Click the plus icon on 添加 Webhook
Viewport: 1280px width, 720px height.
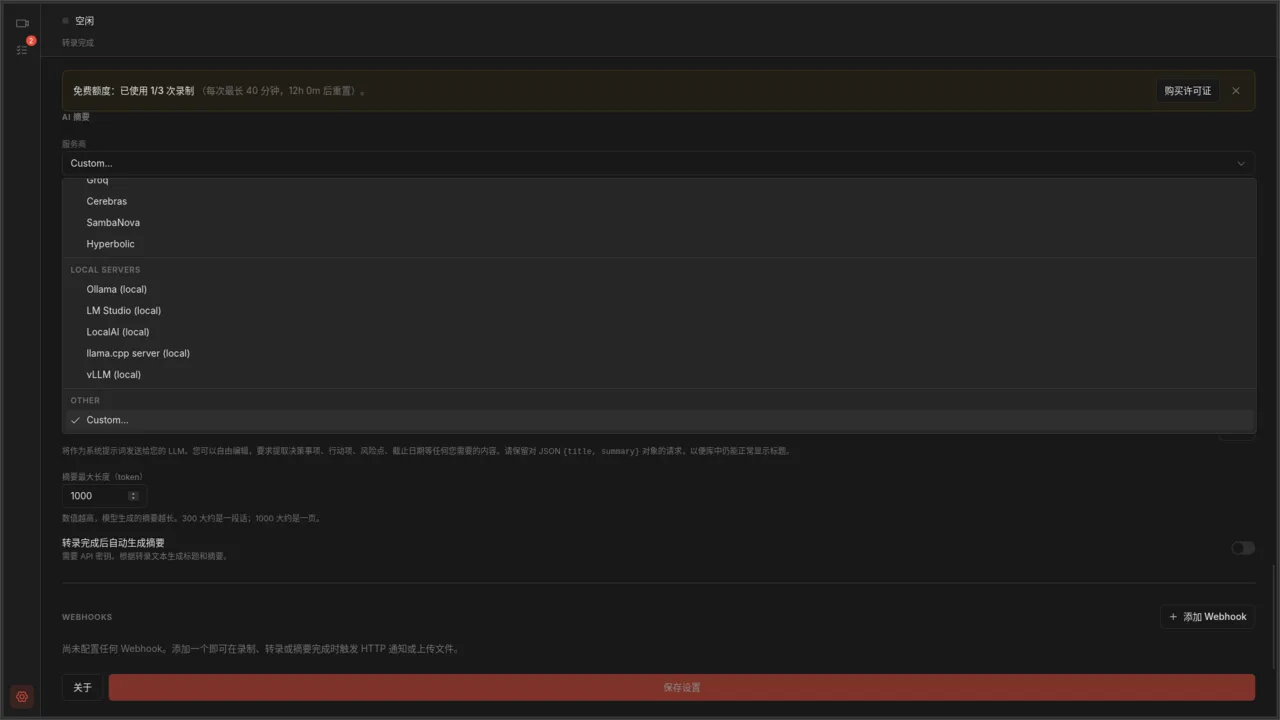1173,617
